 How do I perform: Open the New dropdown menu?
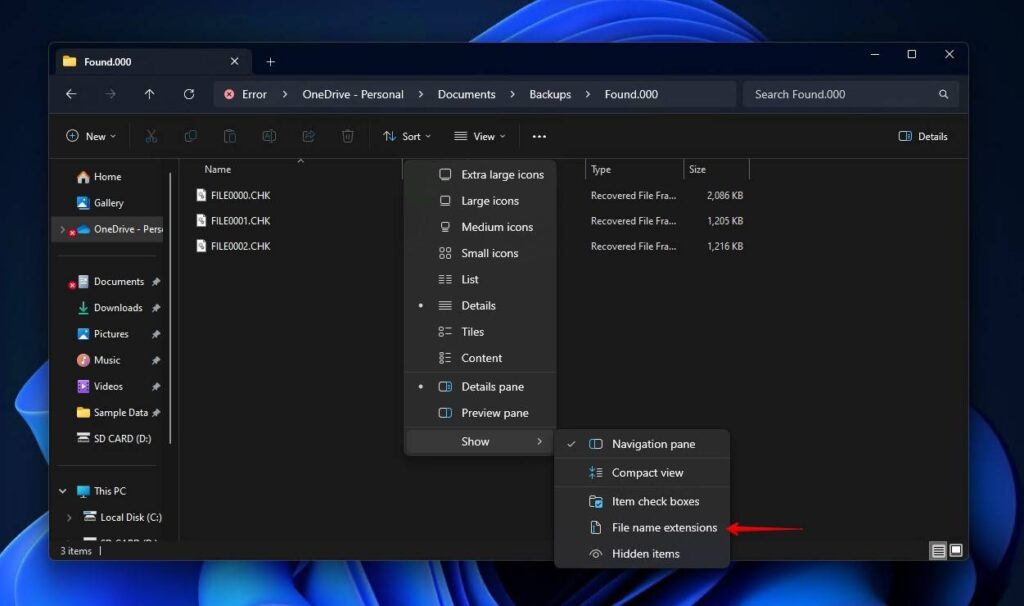click(90, 136)
